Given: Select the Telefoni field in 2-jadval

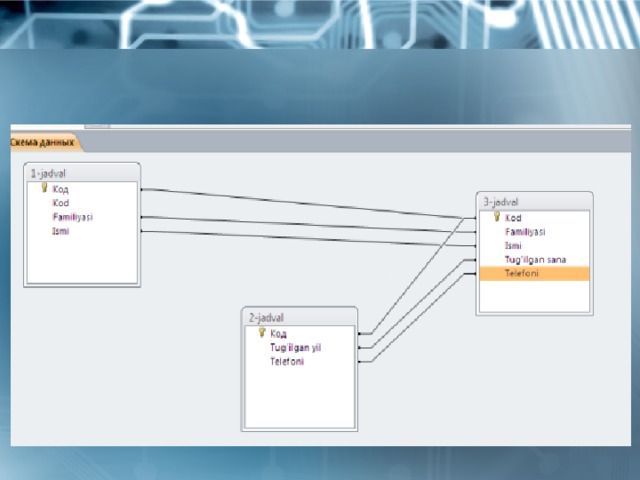Looking at the screenshot, I should point(287,361).
